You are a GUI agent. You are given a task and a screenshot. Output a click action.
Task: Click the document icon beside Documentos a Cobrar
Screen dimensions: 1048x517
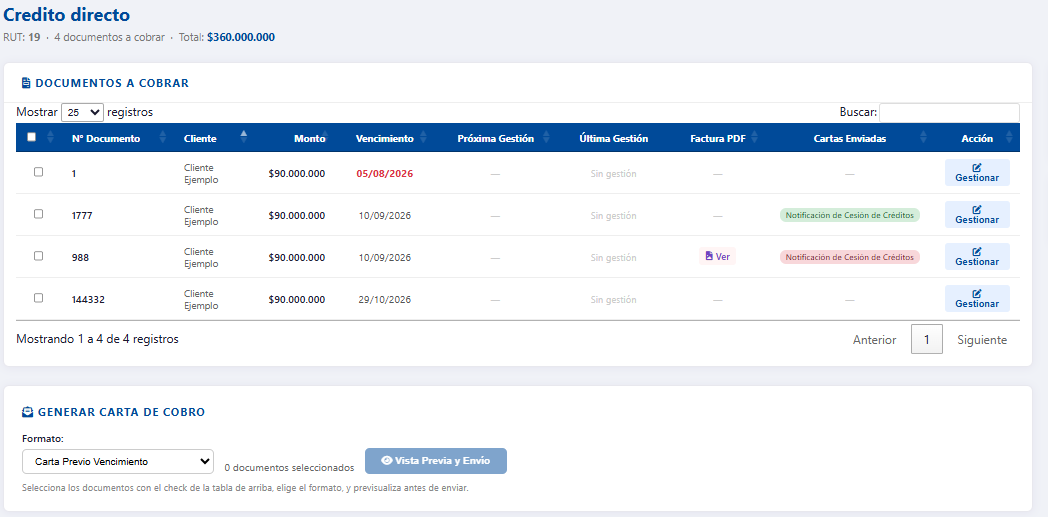(26, 83)
